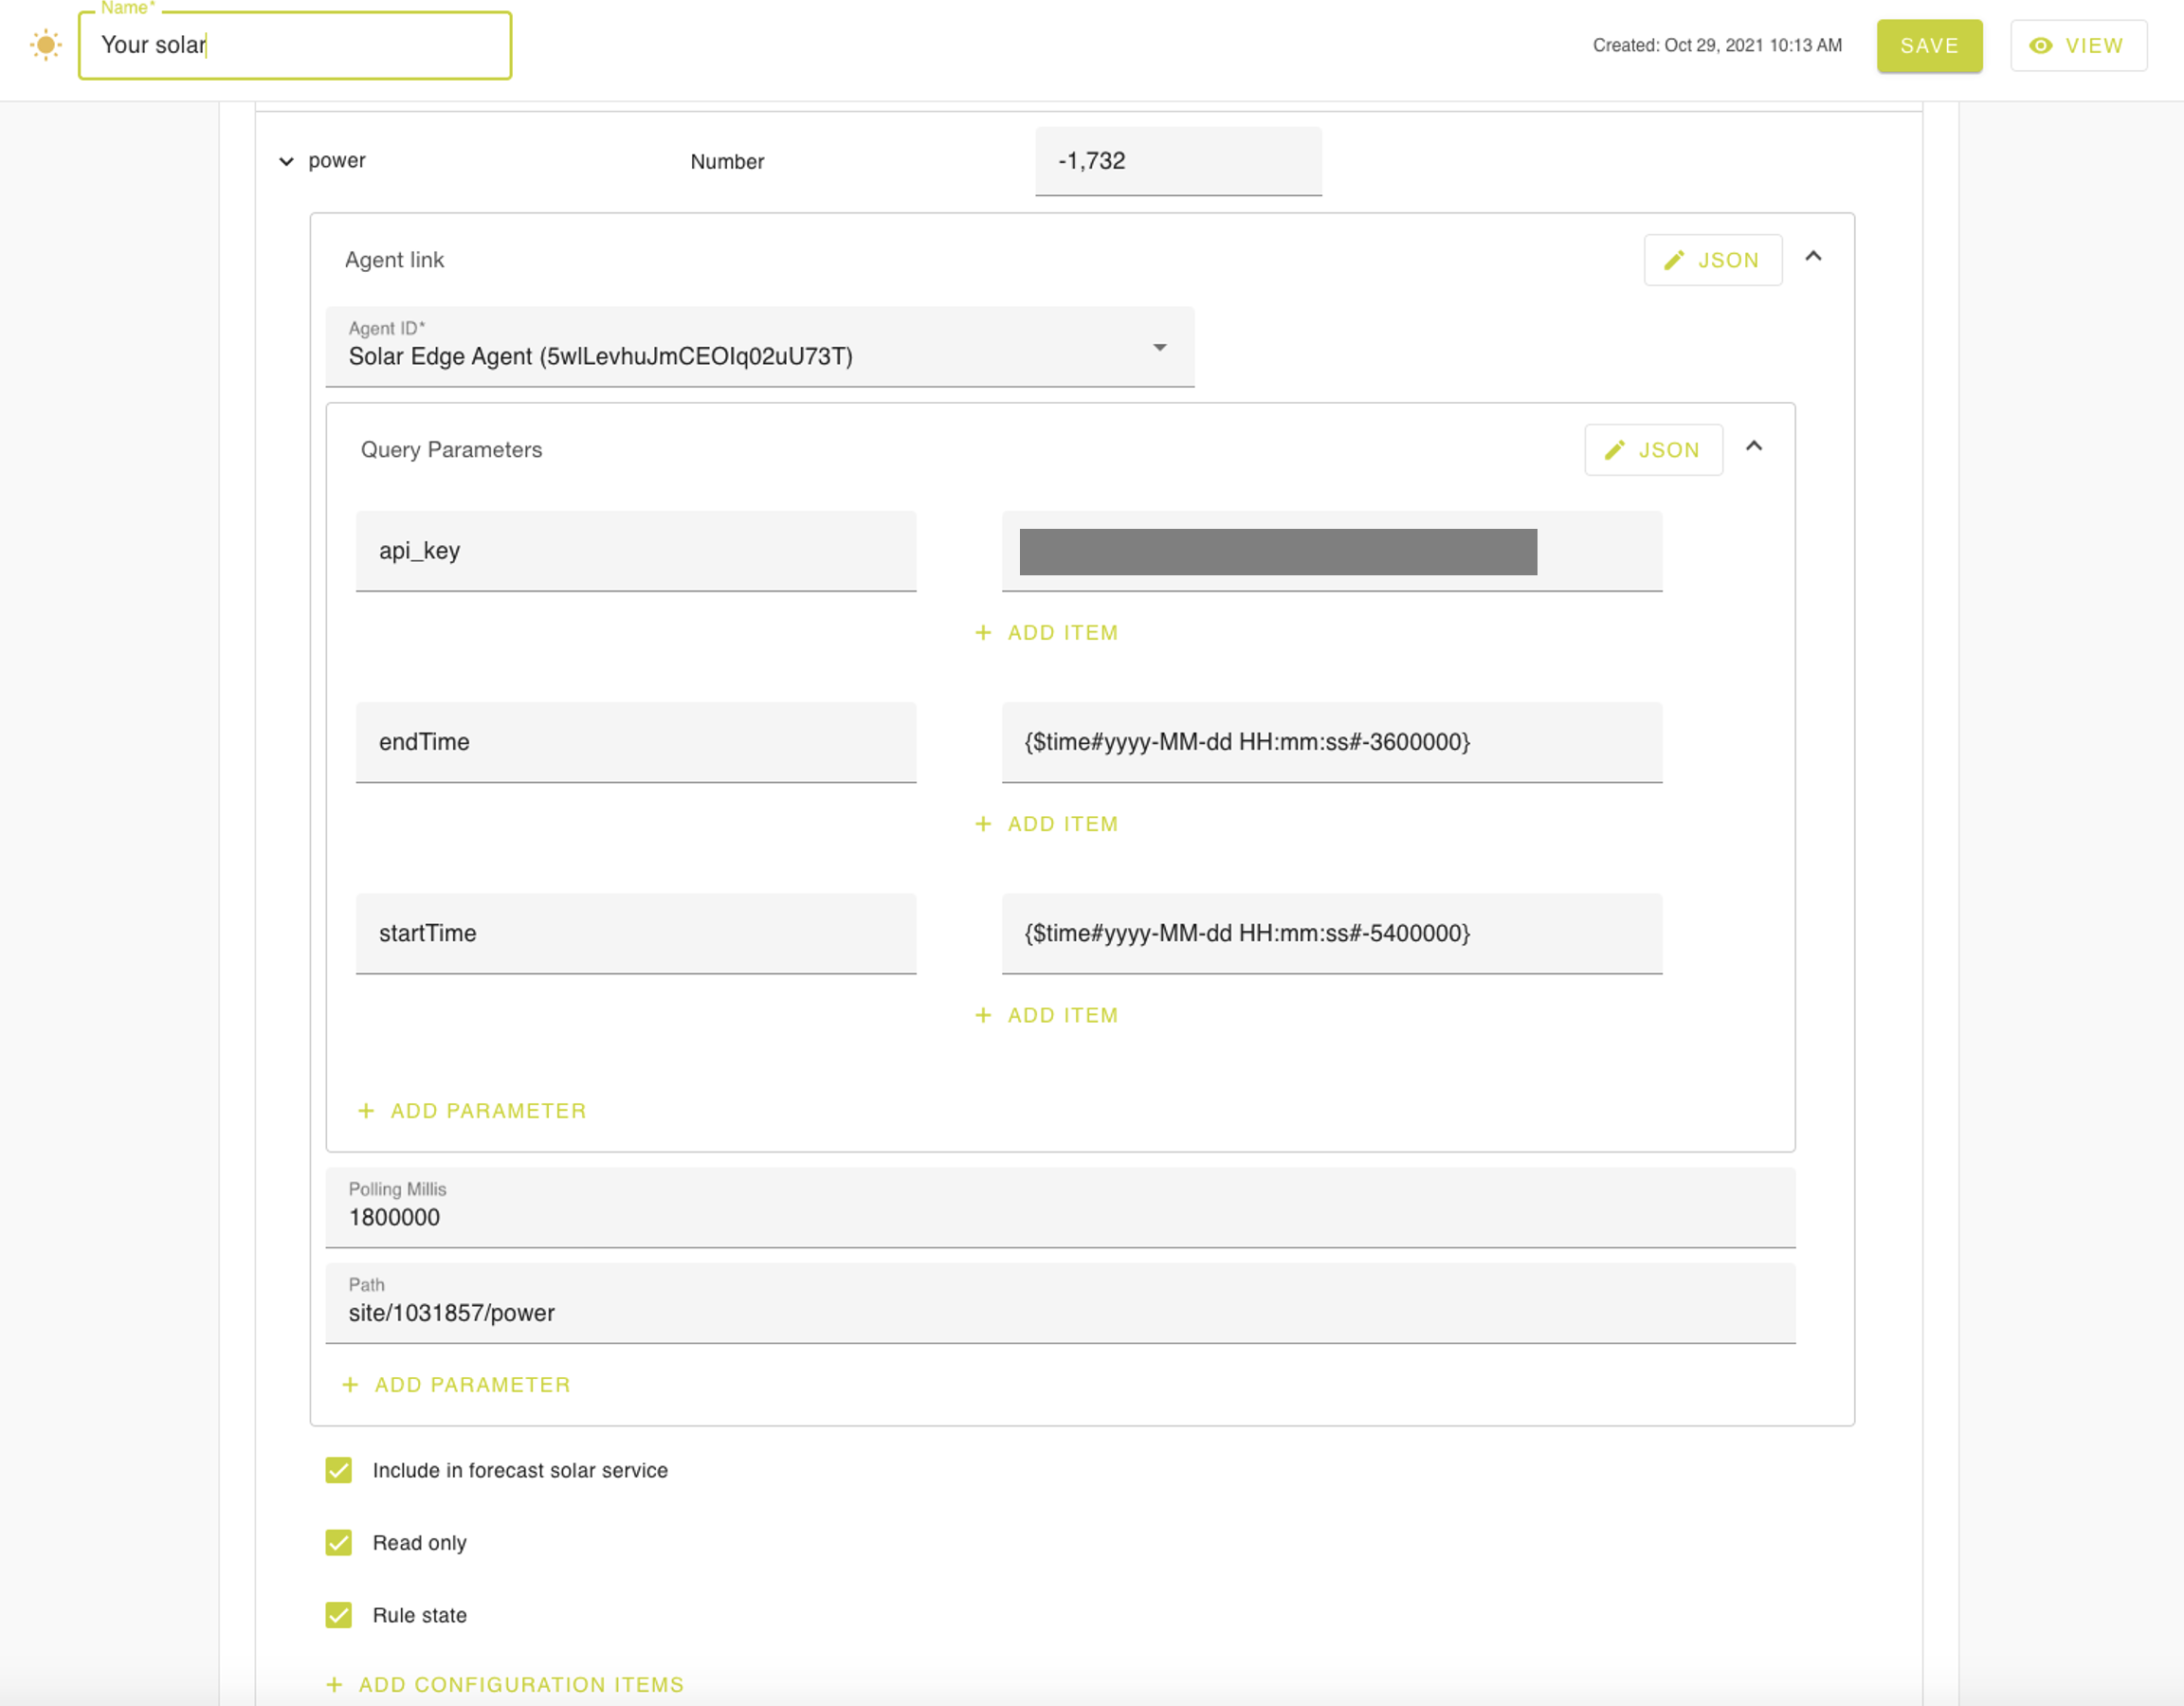Click pencil JSON icon in Query Parameters header
Screen dimensions: 2184x1706
pyautogui.click(x=1614, y=451)
